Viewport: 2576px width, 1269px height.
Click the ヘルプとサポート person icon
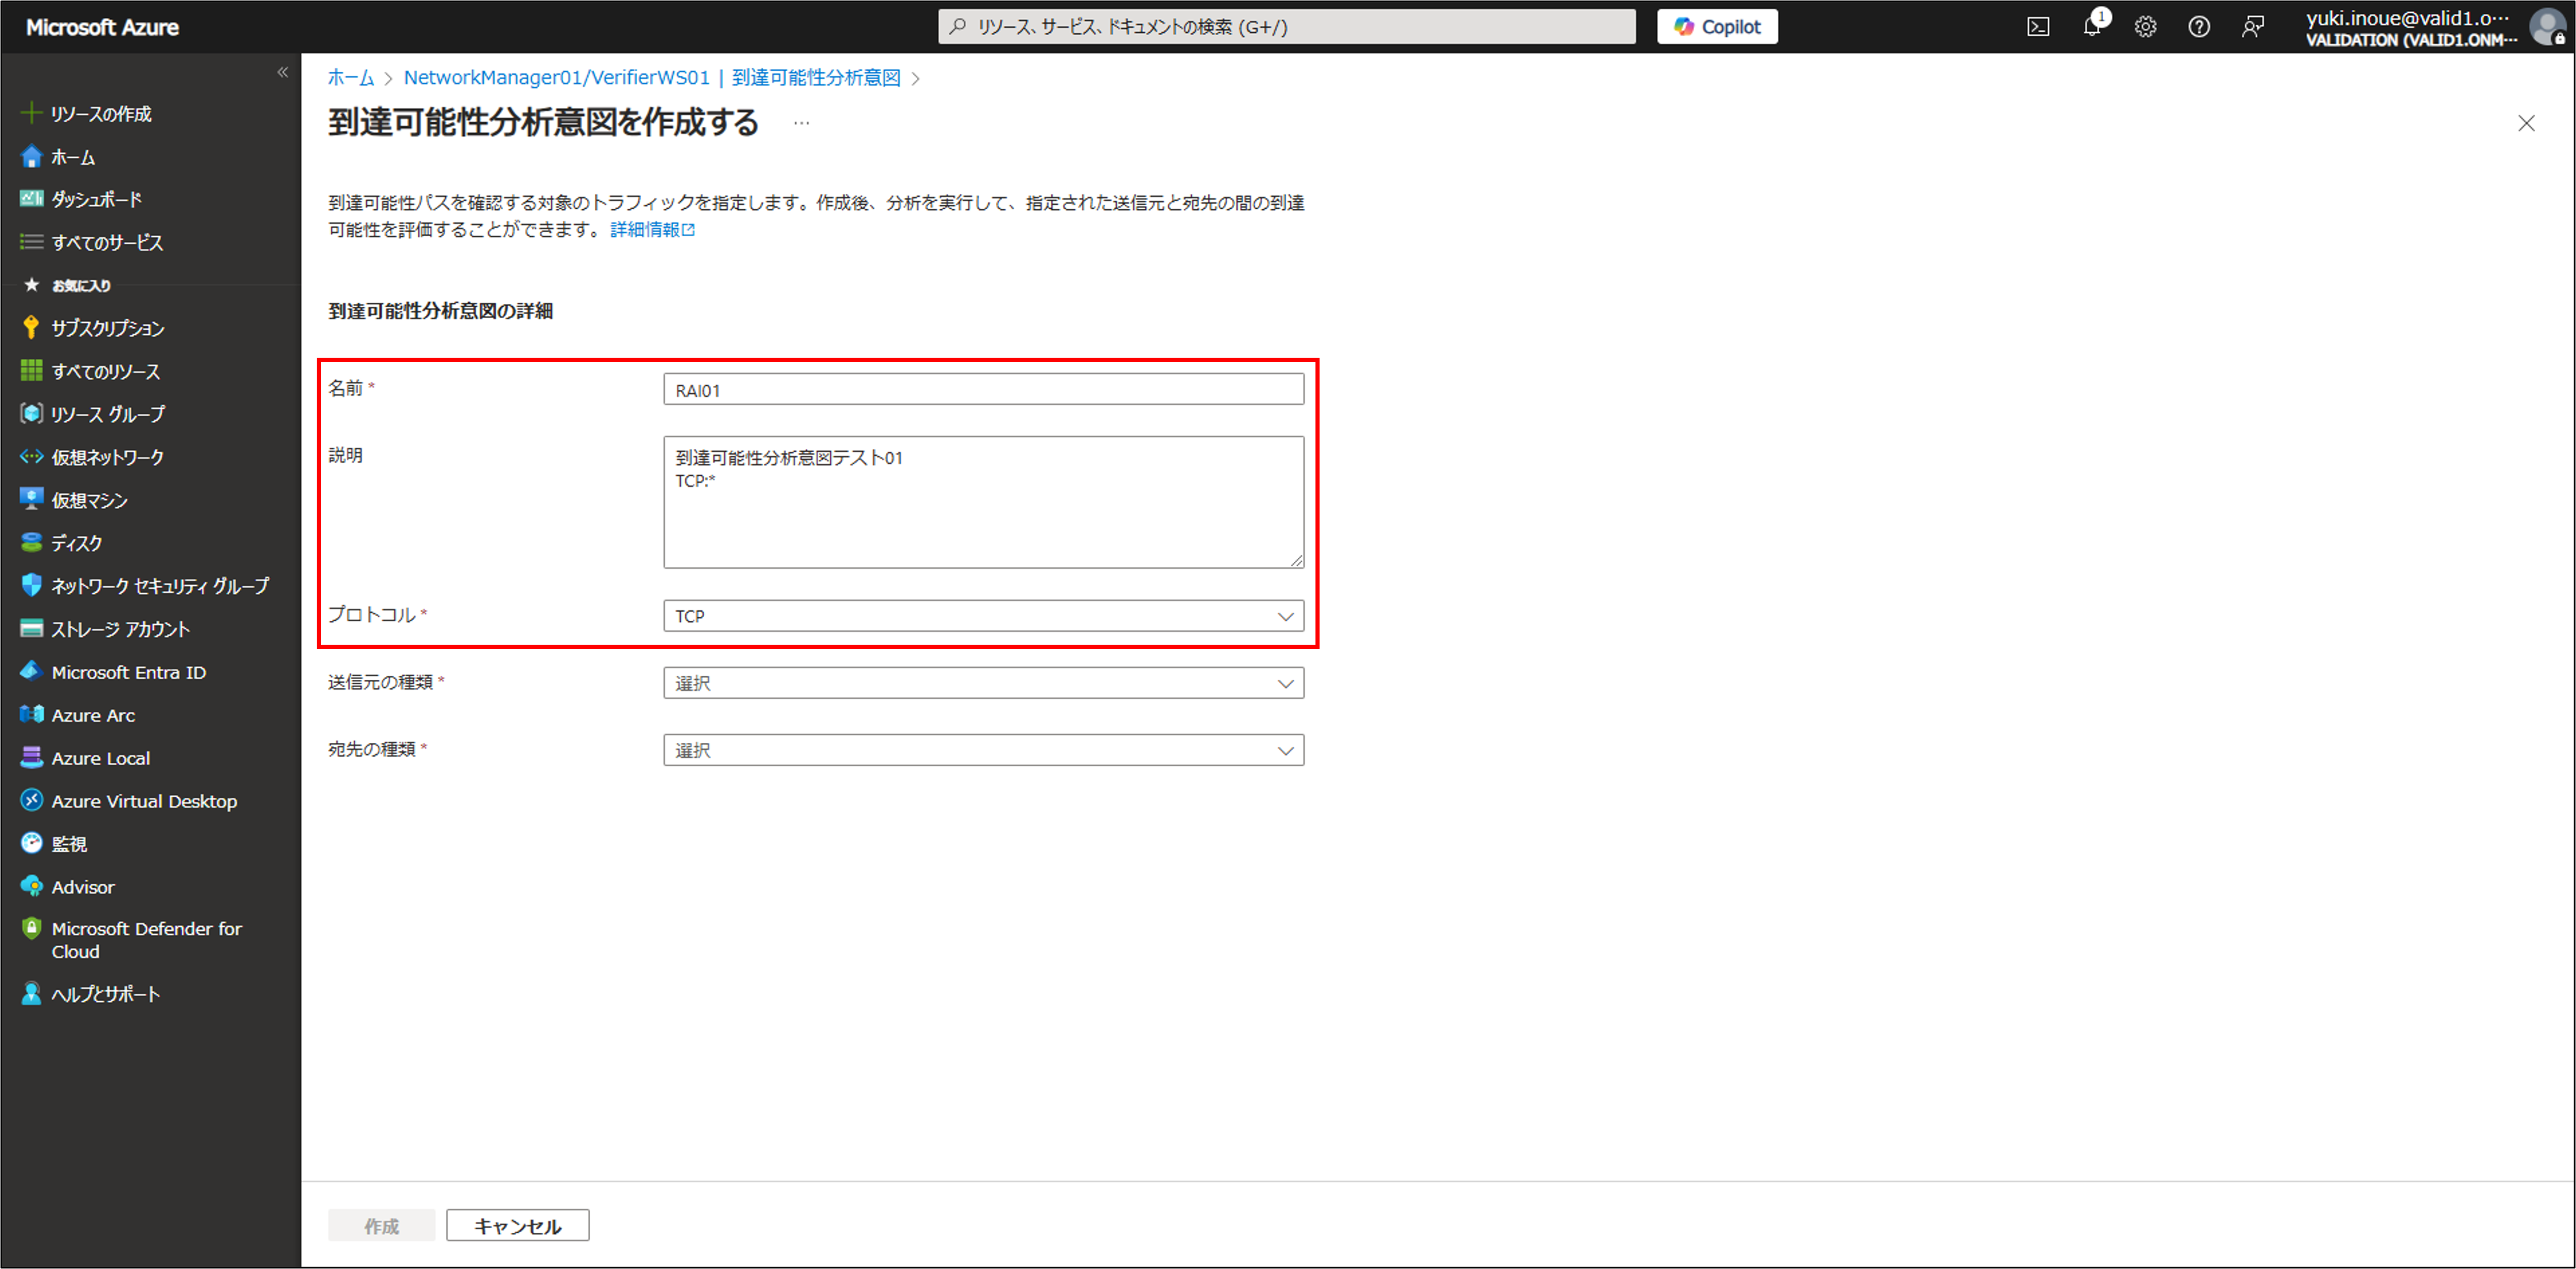[x=32, y=993]
